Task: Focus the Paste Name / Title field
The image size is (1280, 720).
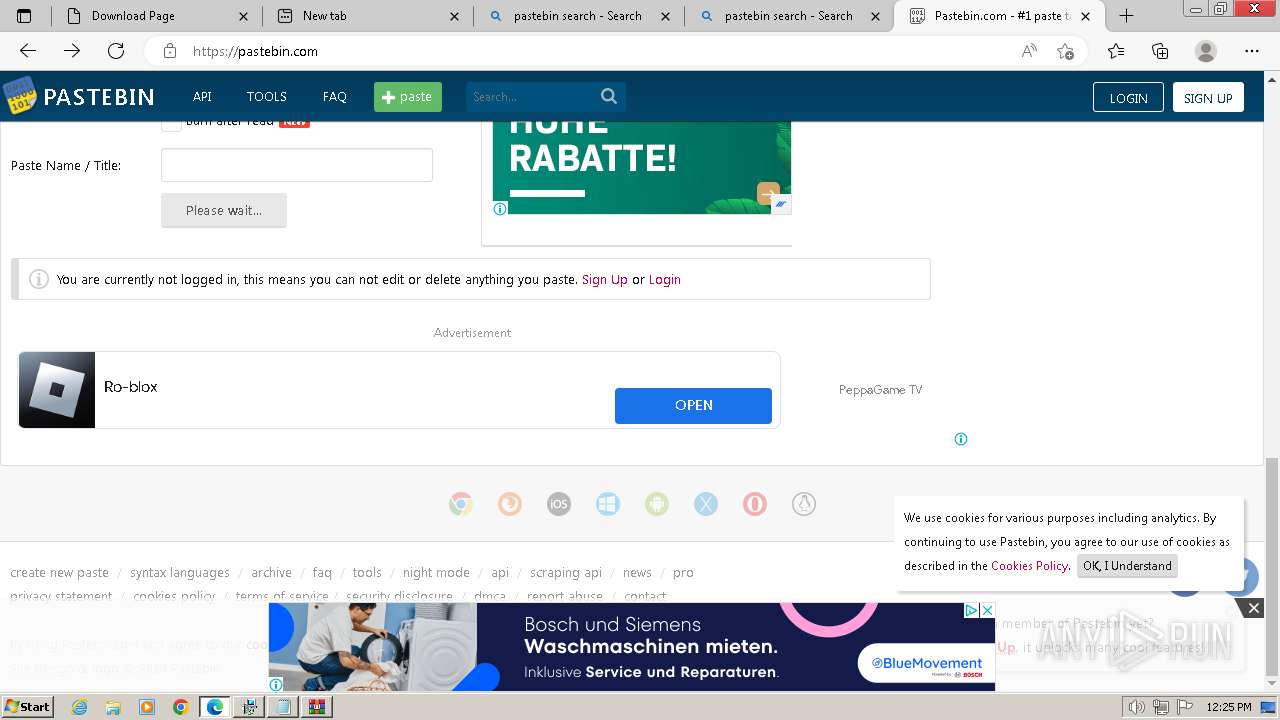Action: click(297, 165)
